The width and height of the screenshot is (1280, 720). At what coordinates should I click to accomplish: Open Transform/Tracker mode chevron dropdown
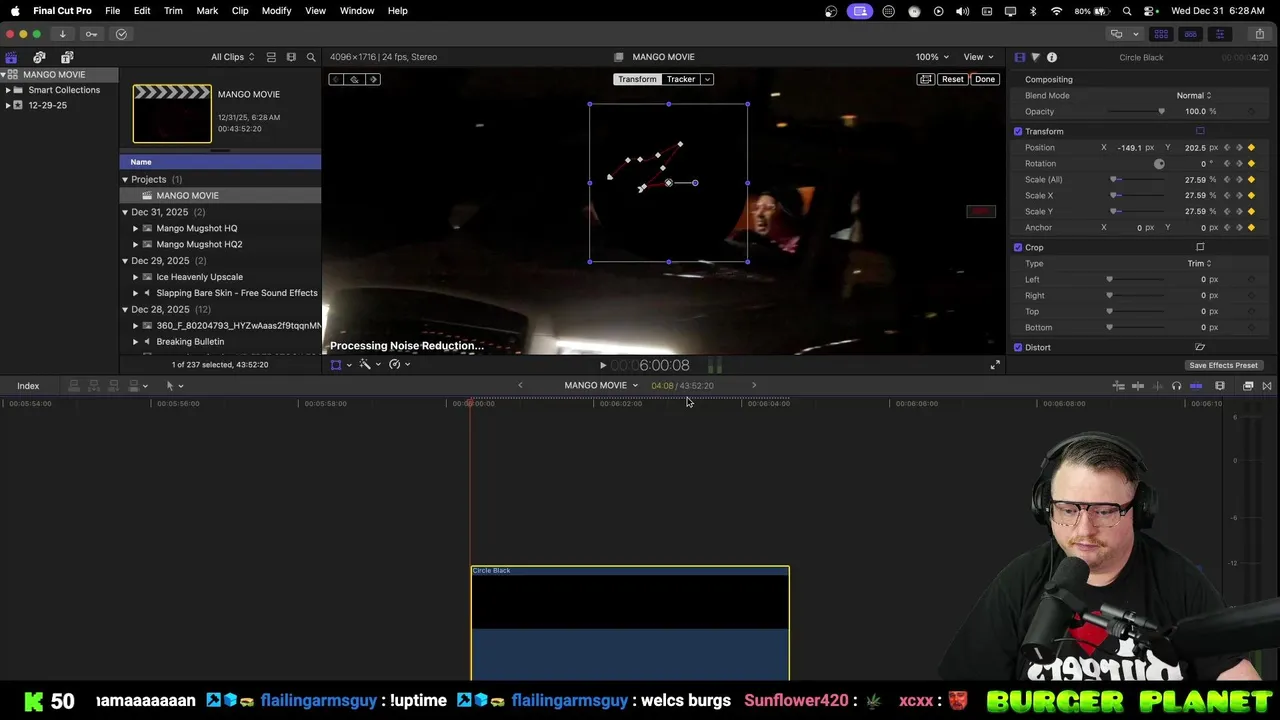click(x=707, y=79)
